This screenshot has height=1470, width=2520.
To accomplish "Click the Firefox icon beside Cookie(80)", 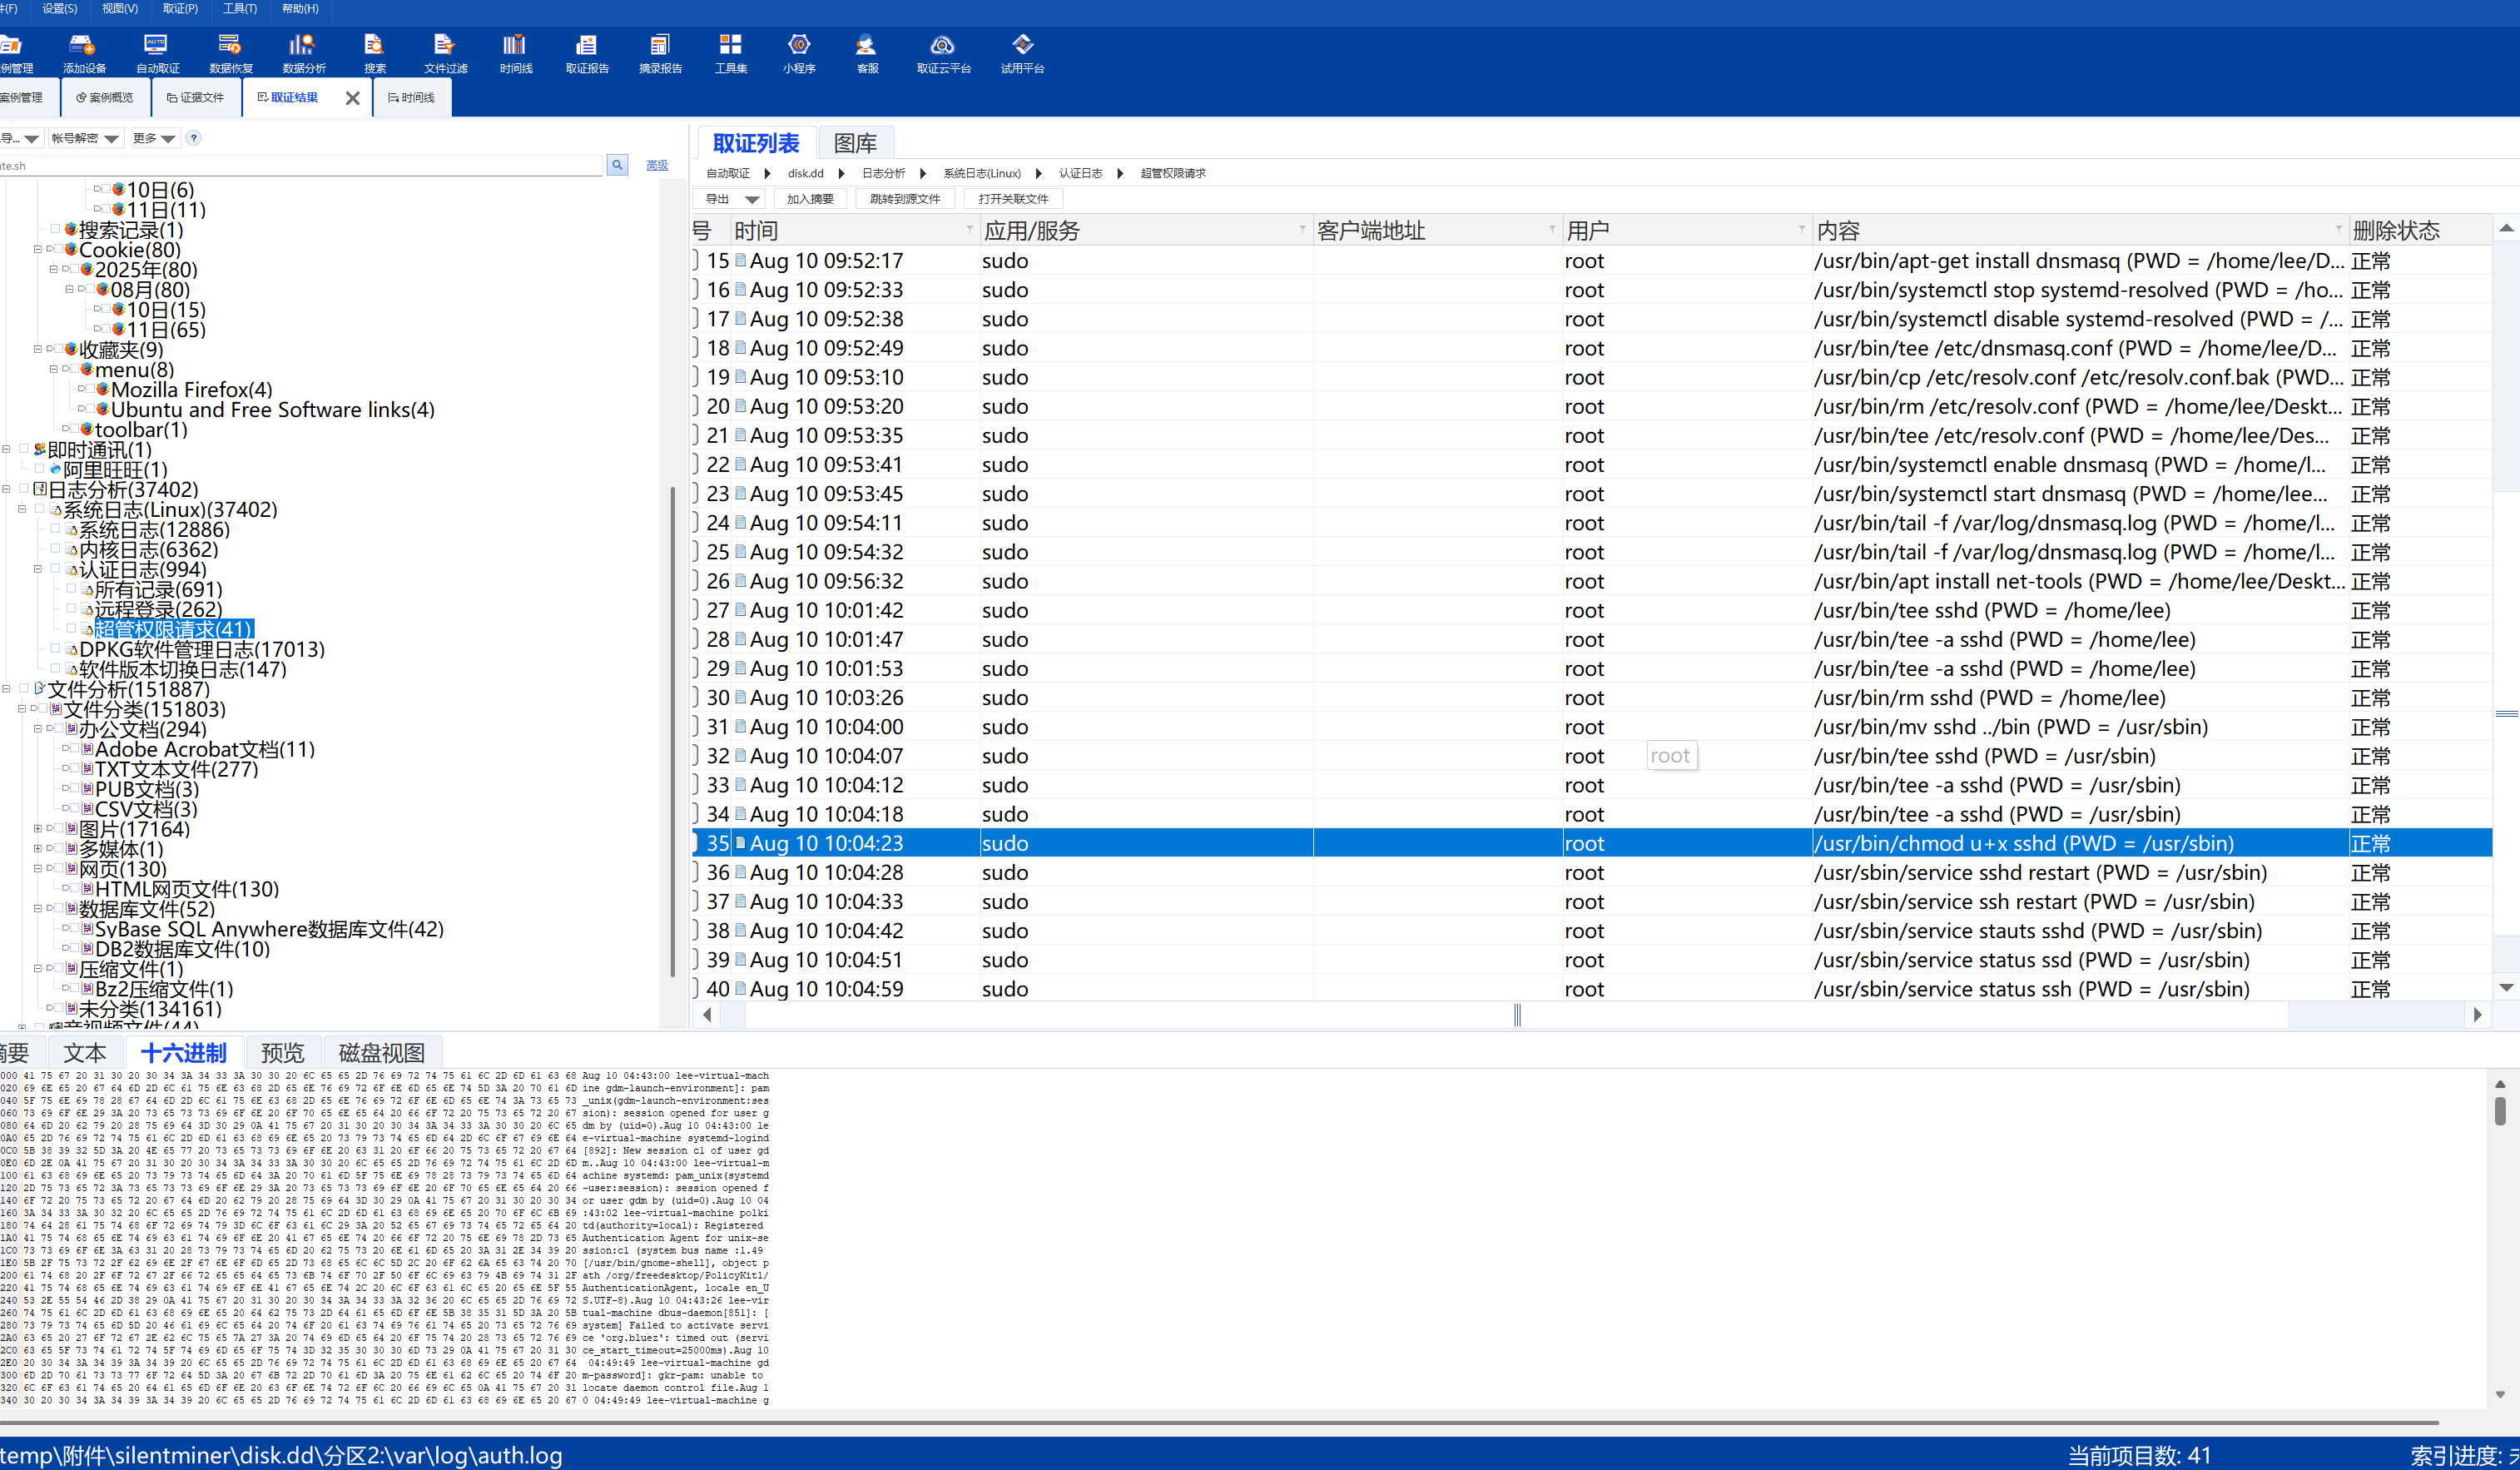I will coord(71,249).
